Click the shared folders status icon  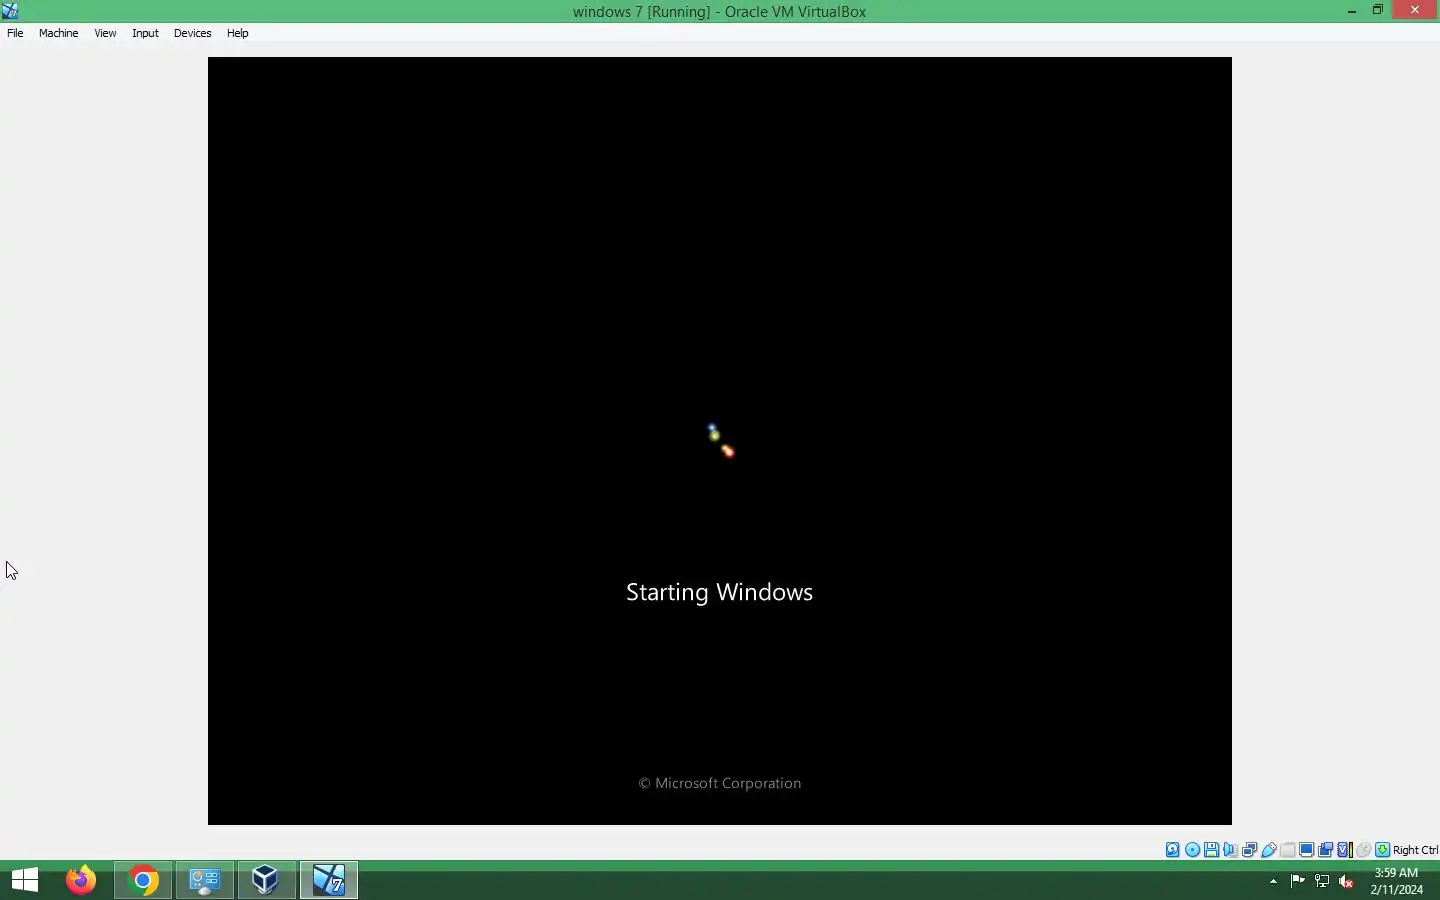pos(1288,850)
